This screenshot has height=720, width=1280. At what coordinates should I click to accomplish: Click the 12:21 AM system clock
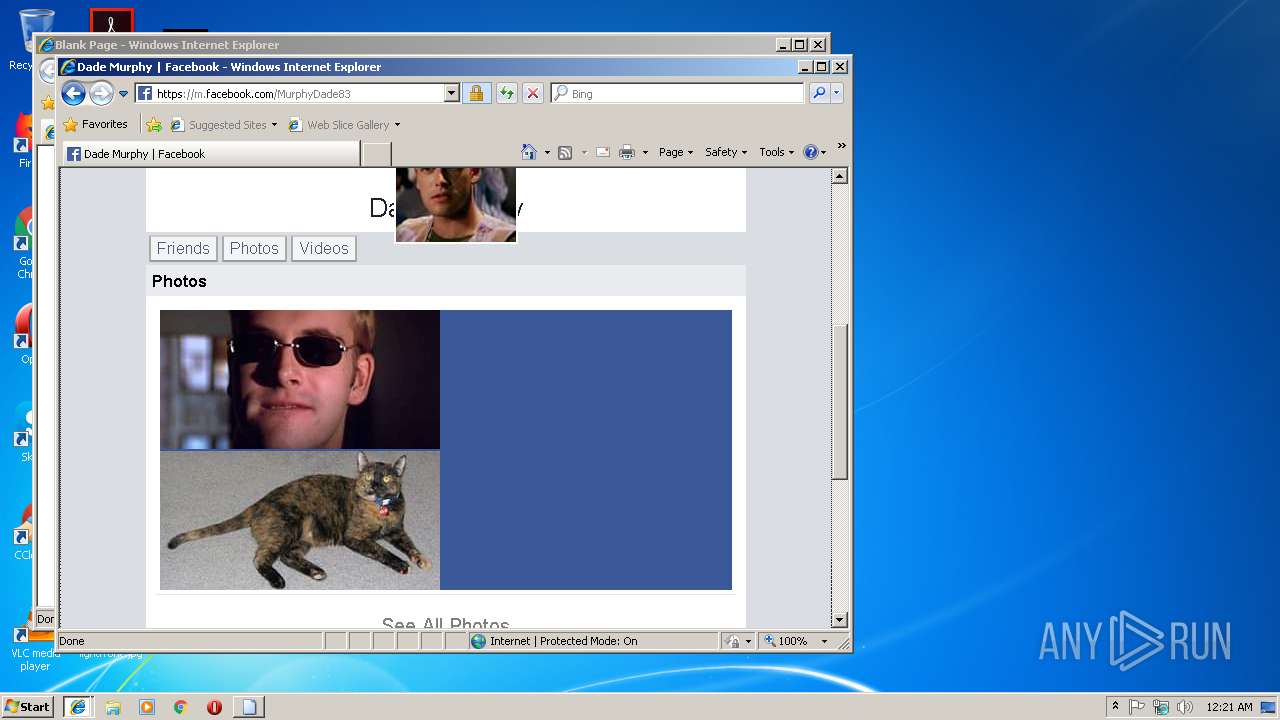pos(1229,707)
